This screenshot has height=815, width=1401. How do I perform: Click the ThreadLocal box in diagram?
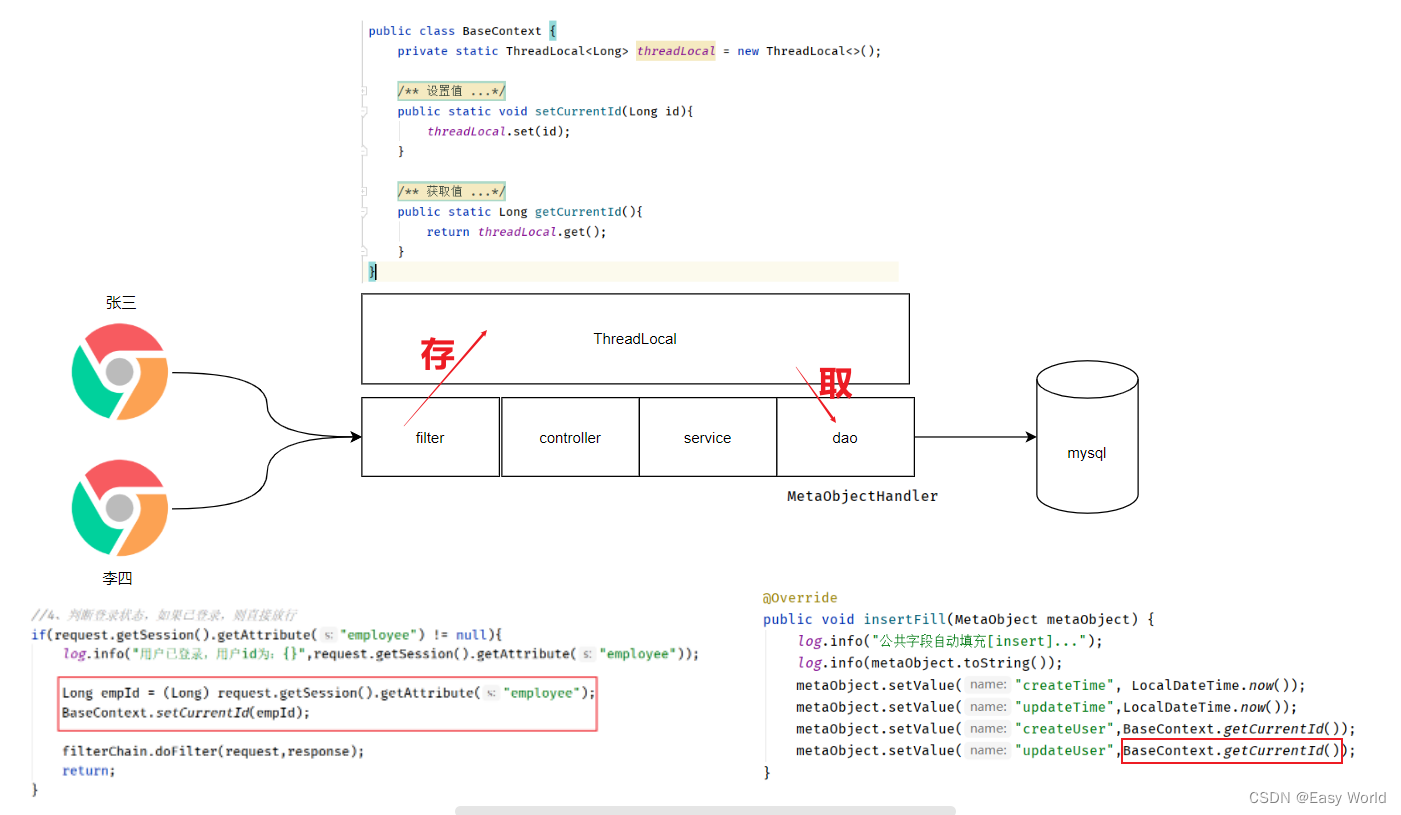point(635,339)
